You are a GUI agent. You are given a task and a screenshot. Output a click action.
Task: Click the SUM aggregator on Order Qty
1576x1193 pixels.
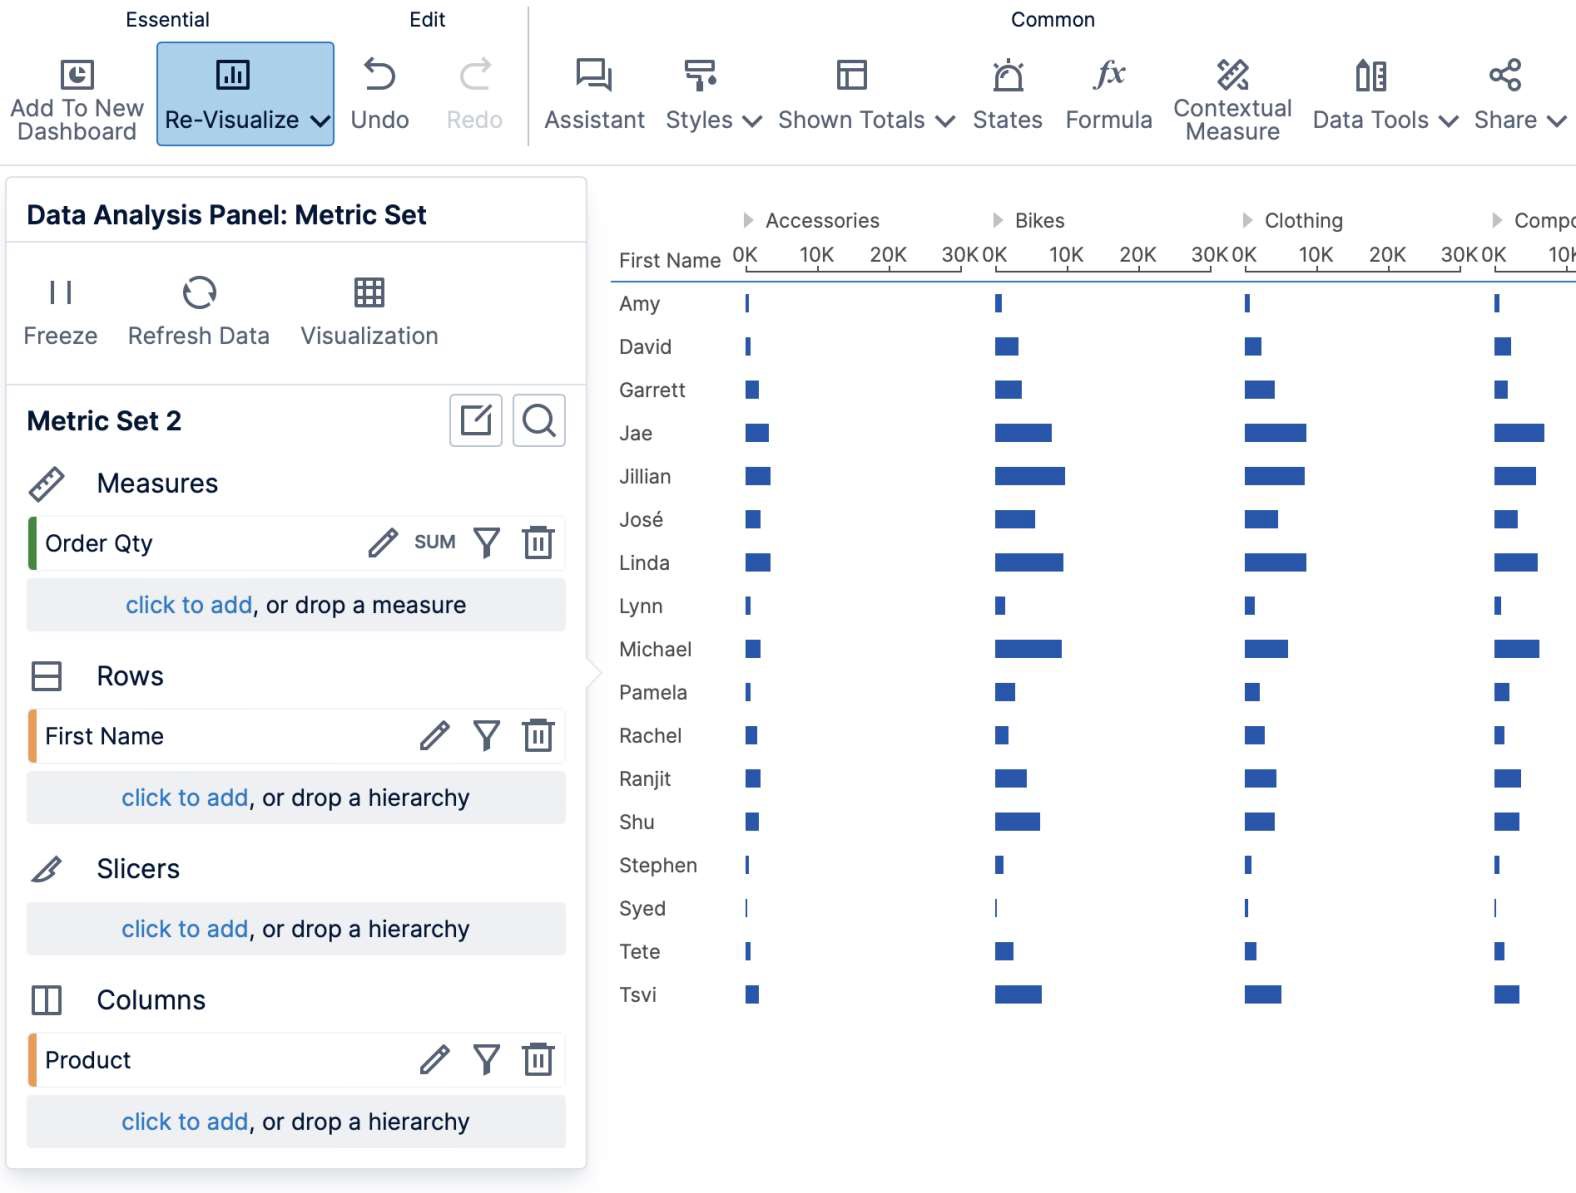click(434, 543)
